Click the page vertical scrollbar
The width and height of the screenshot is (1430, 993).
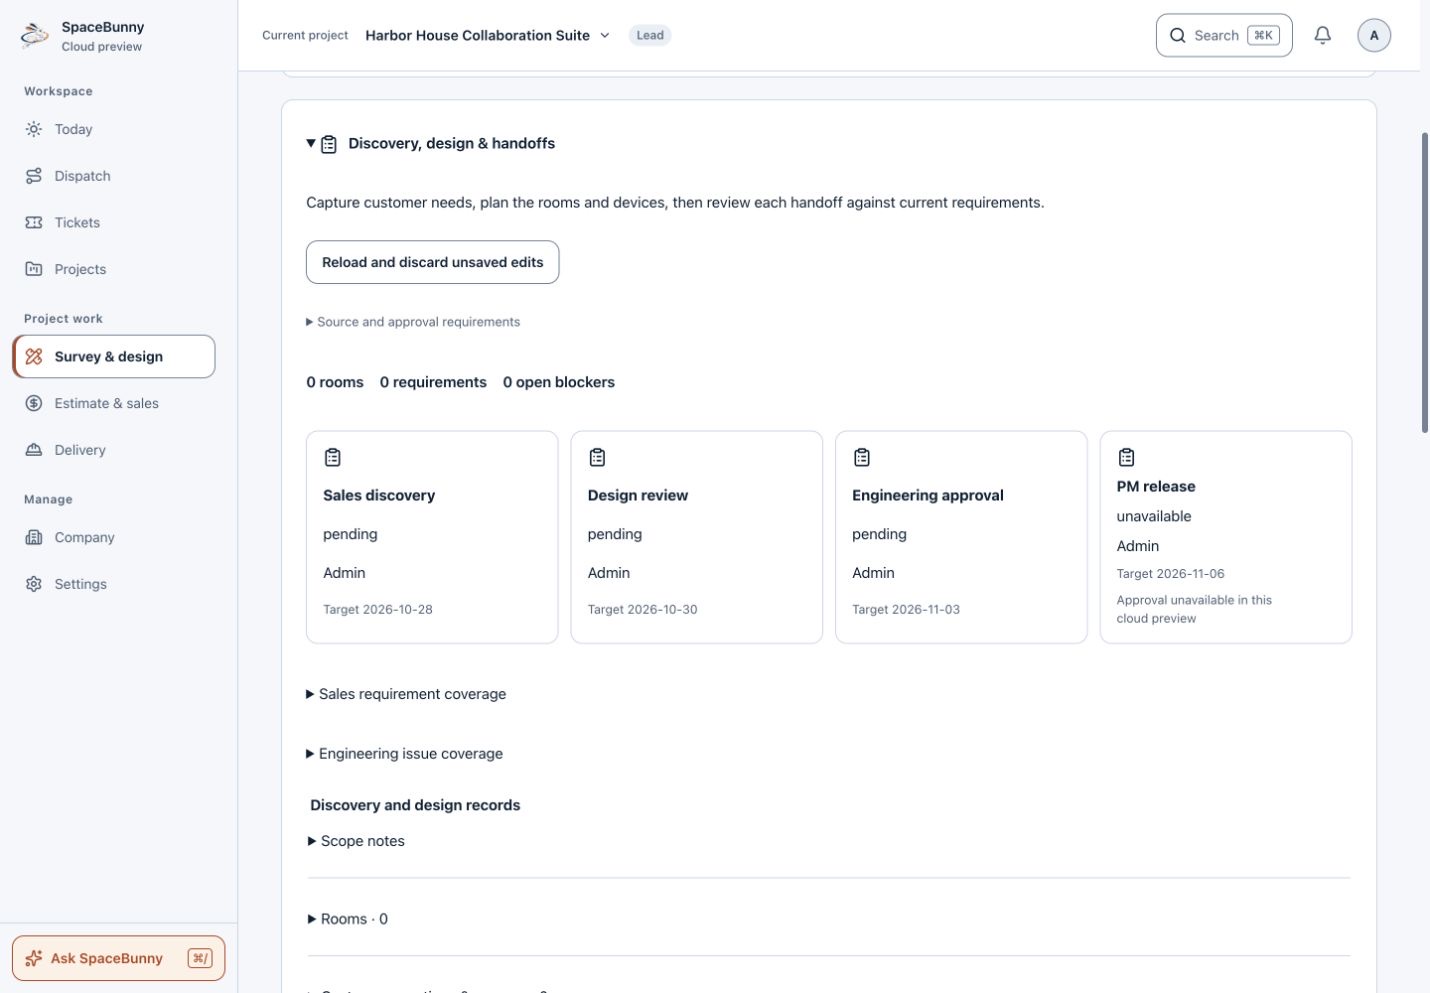[1424, 282]
